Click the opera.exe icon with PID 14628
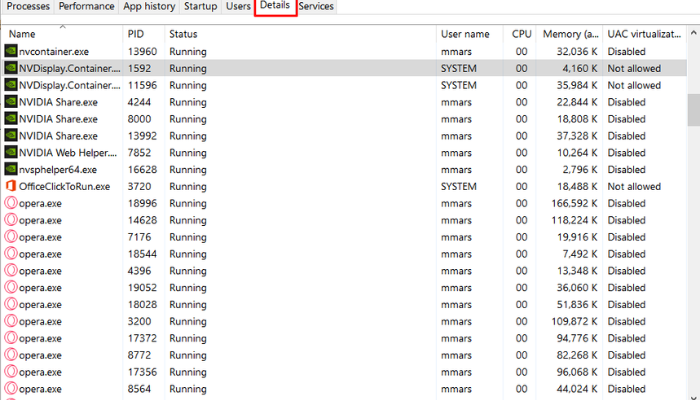Image resolution: width=700 pixels, height=400 pixels. point(11,220)
